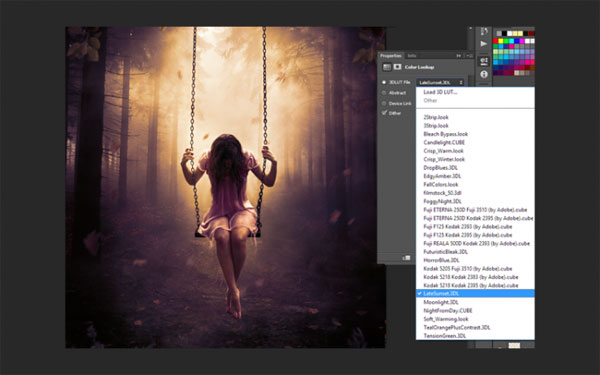Open the Actions panel play icon
This screenshot has width=600, height=375.
(x=484, y=44)
